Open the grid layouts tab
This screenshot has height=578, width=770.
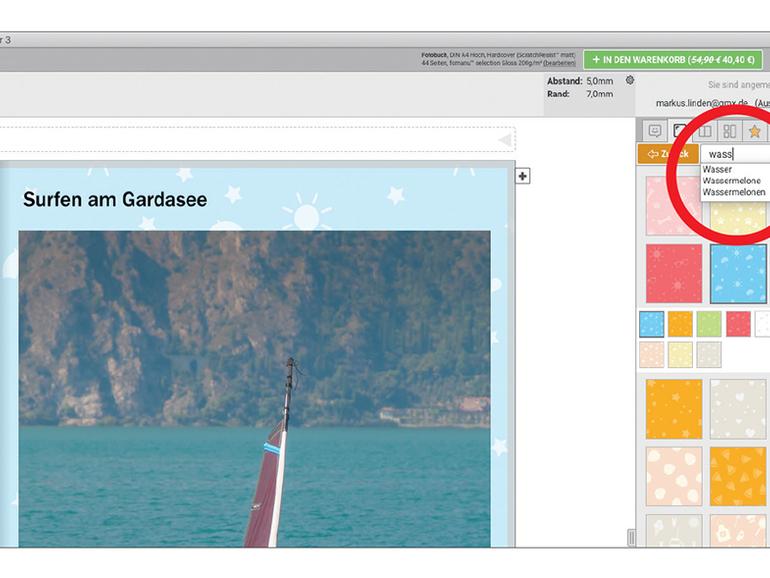point(730,131)
